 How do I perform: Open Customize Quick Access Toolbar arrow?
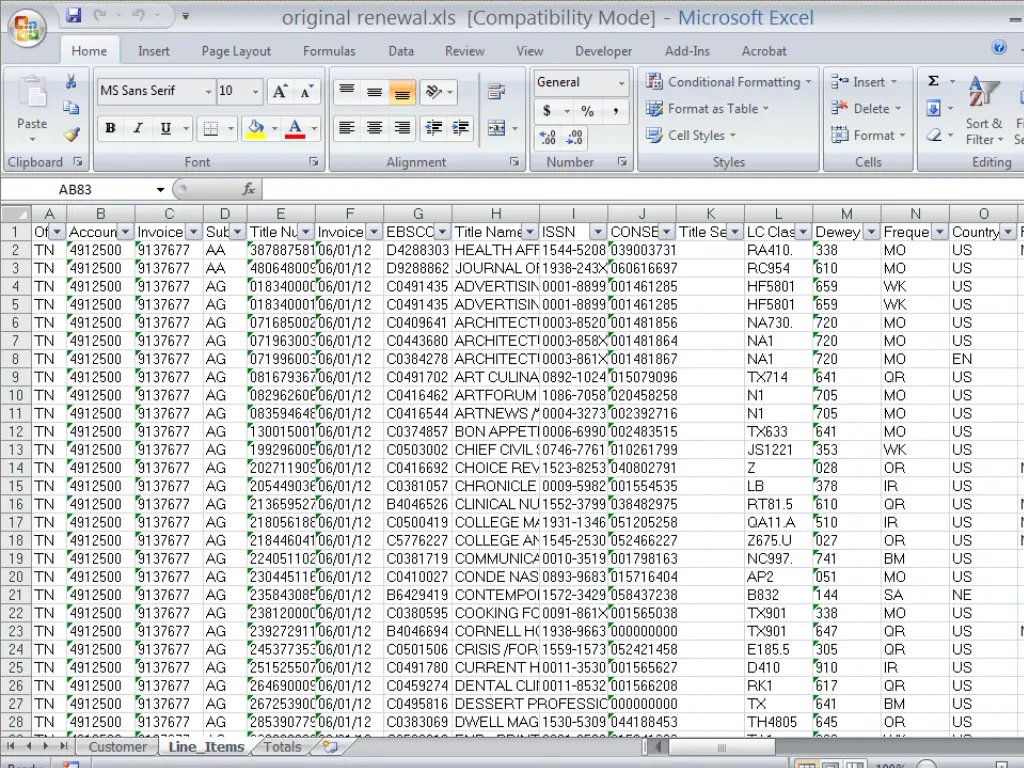tap(185, 16)
